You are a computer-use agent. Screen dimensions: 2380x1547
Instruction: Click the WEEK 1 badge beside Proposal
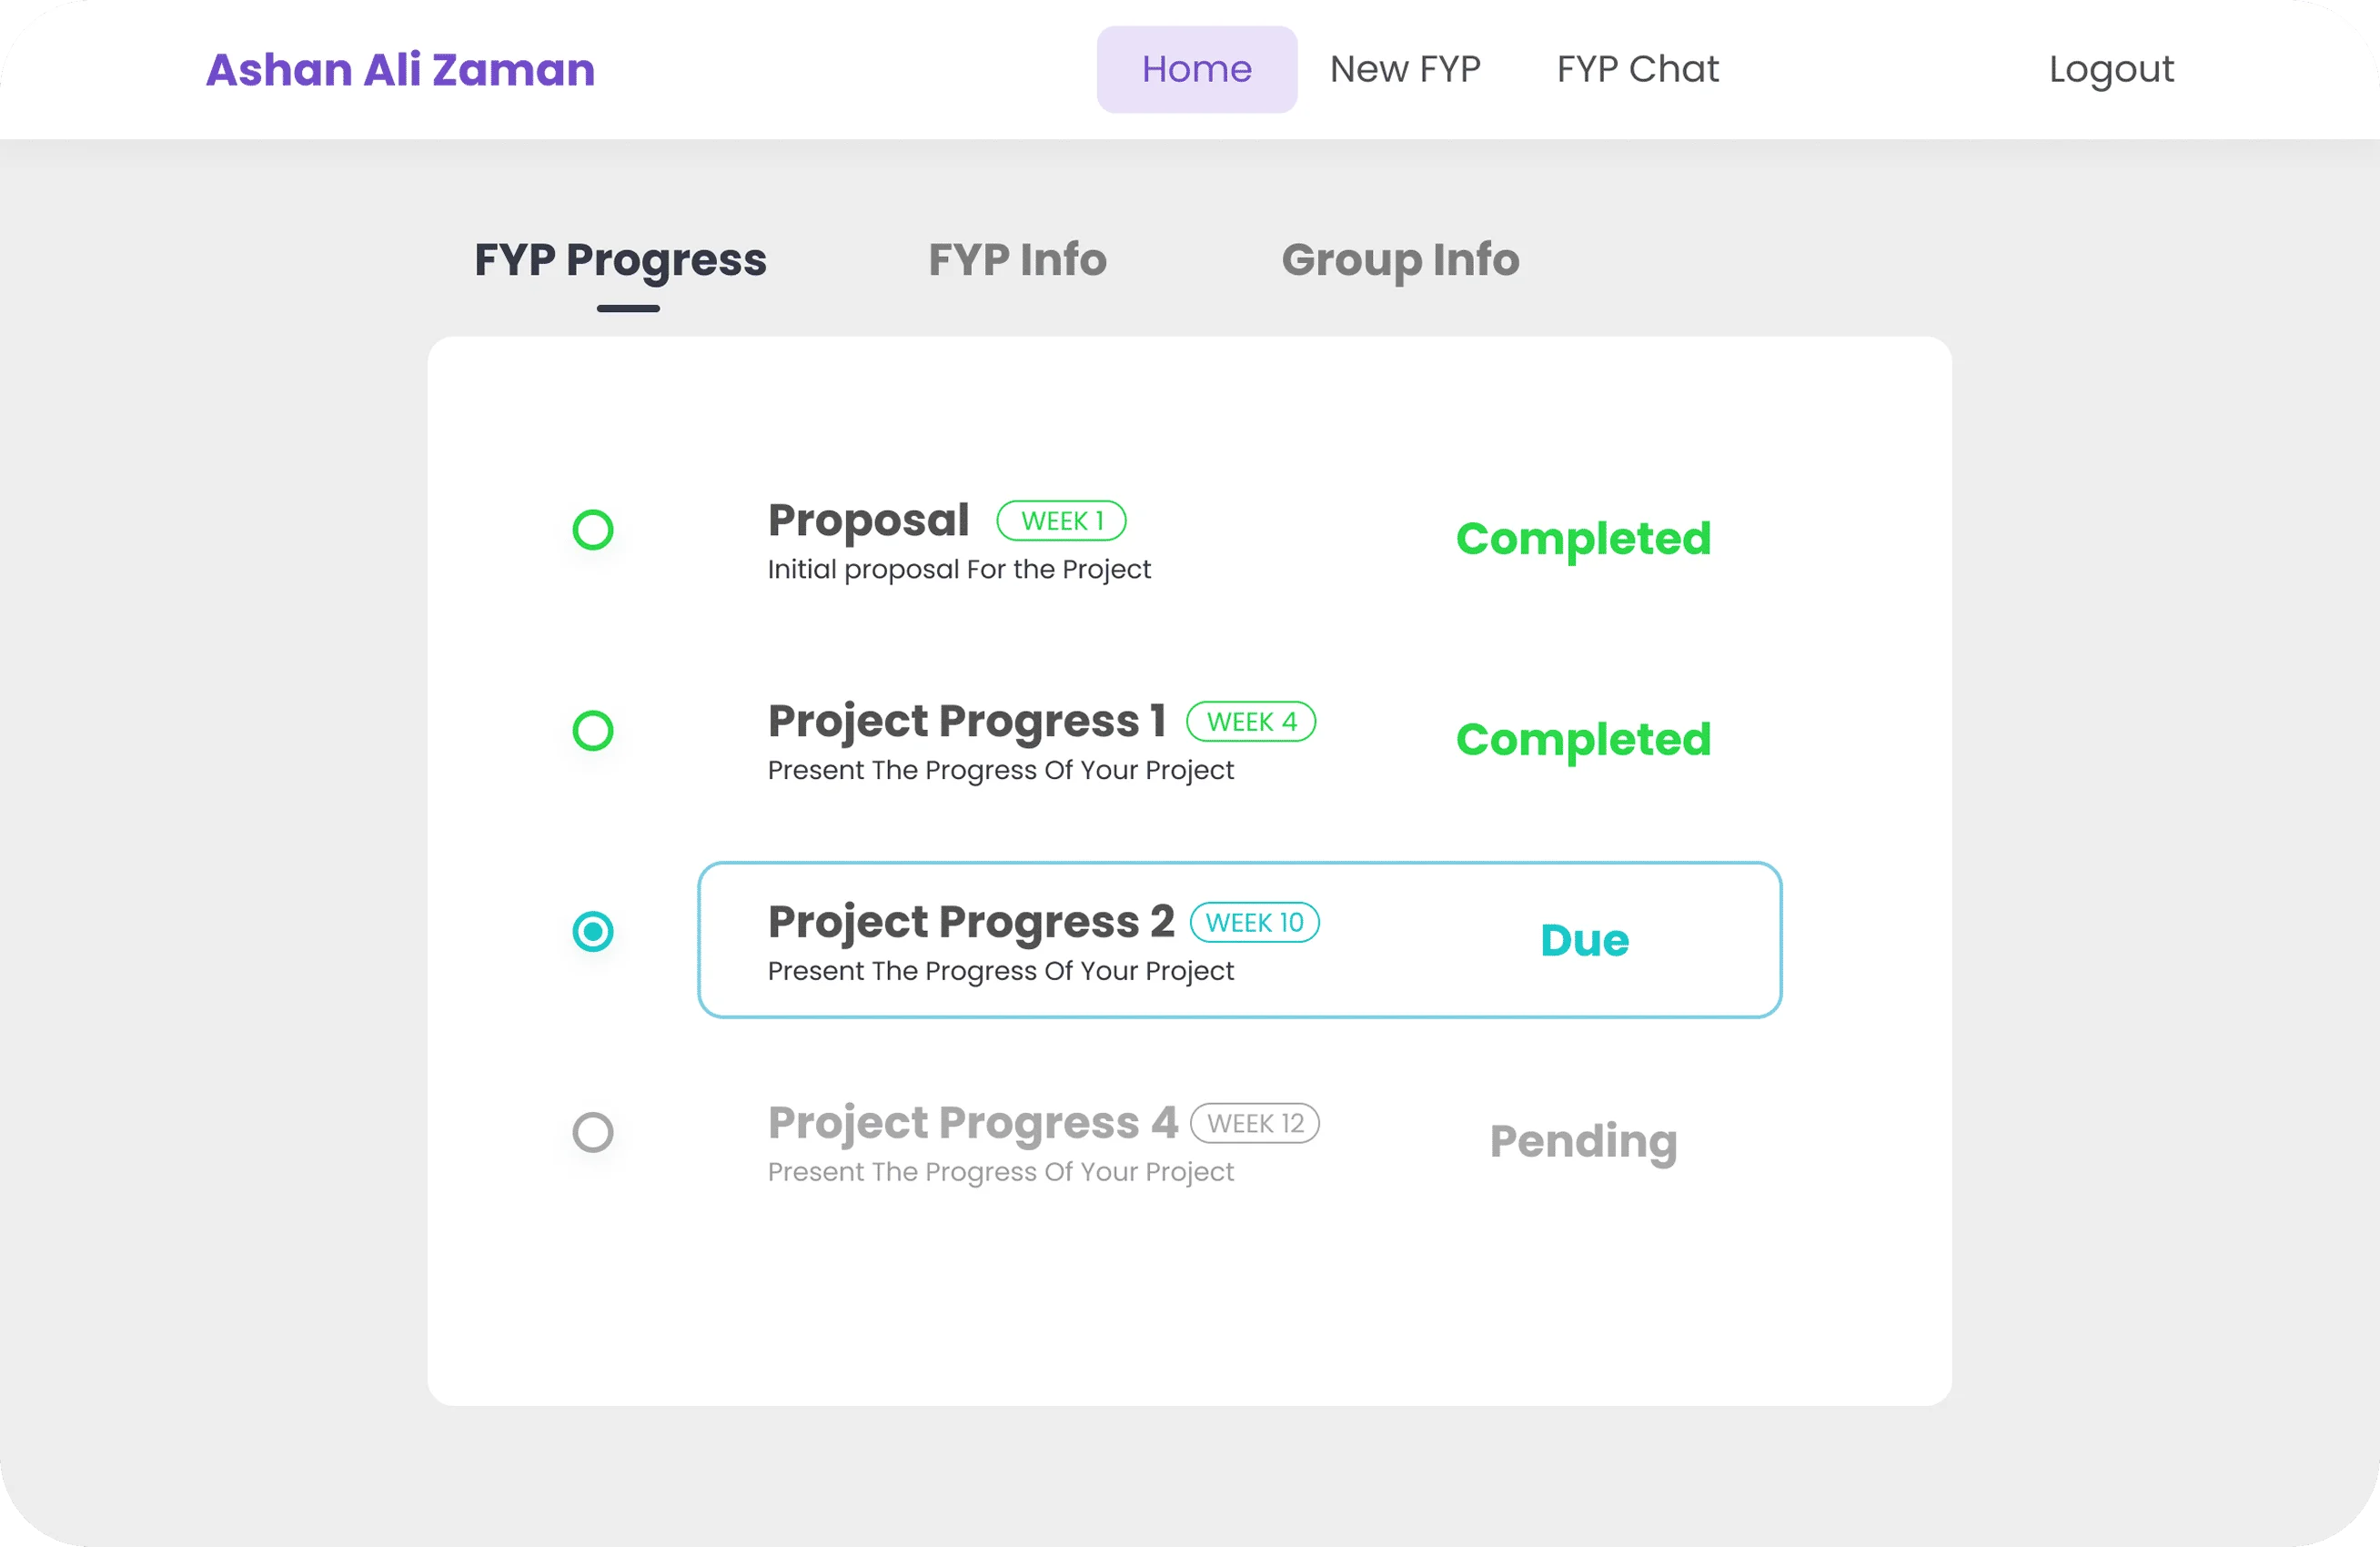click(1061, 520)
